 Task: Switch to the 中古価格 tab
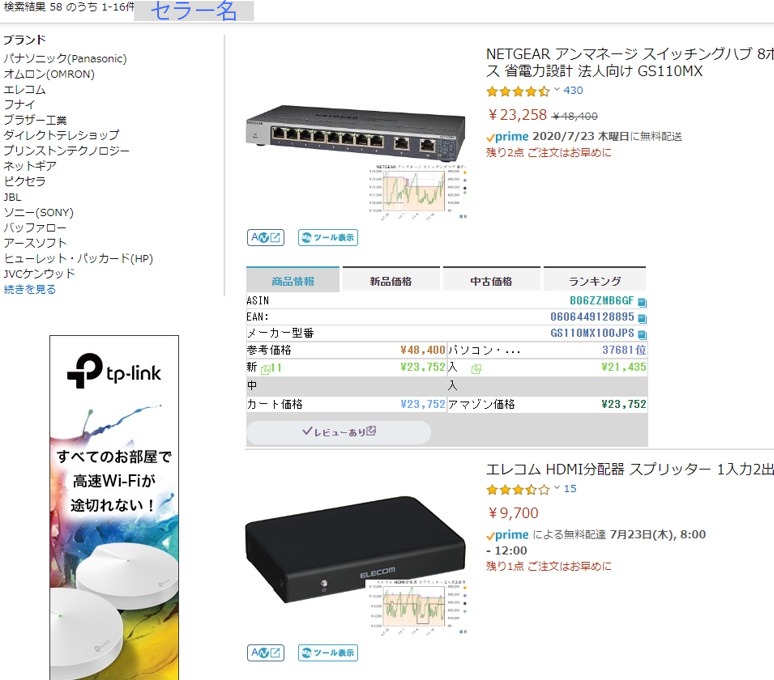(491, 280)
